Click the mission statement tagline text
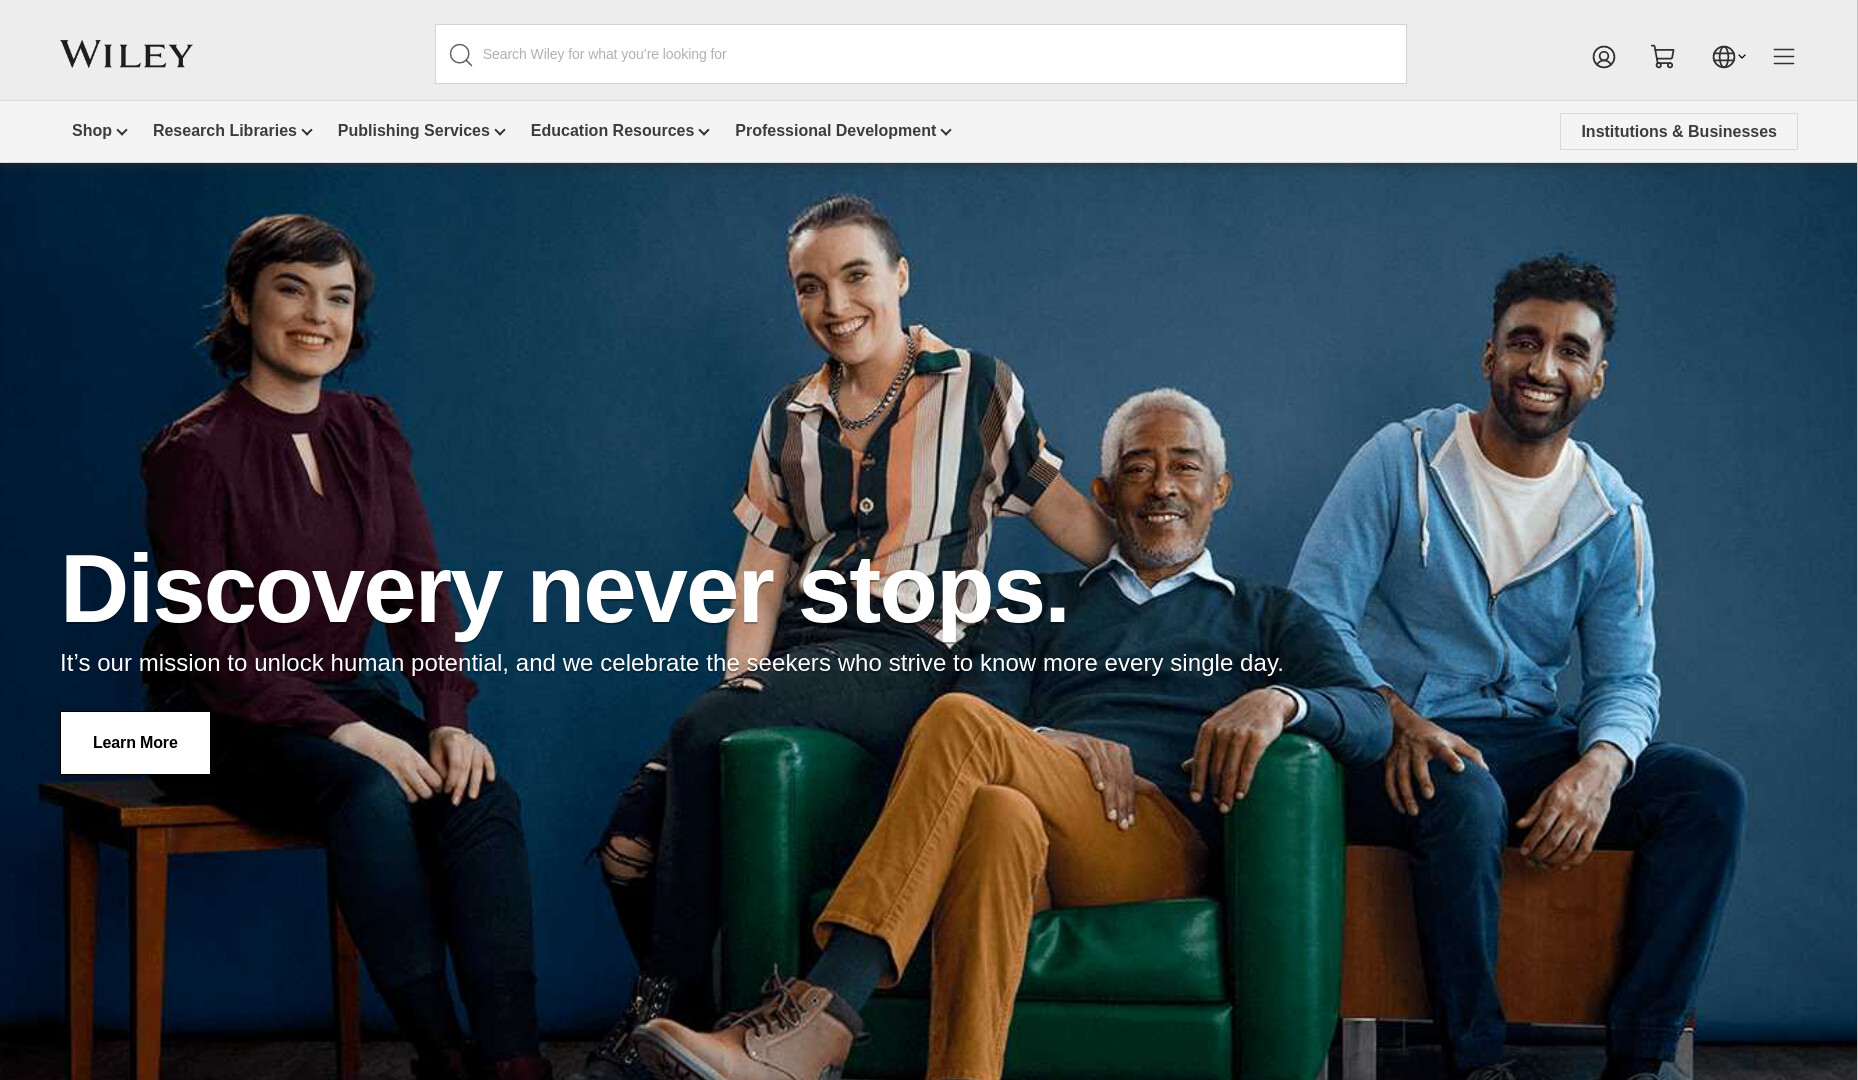The height and width of the screenshot is (1080, 1858). (671, 663)
